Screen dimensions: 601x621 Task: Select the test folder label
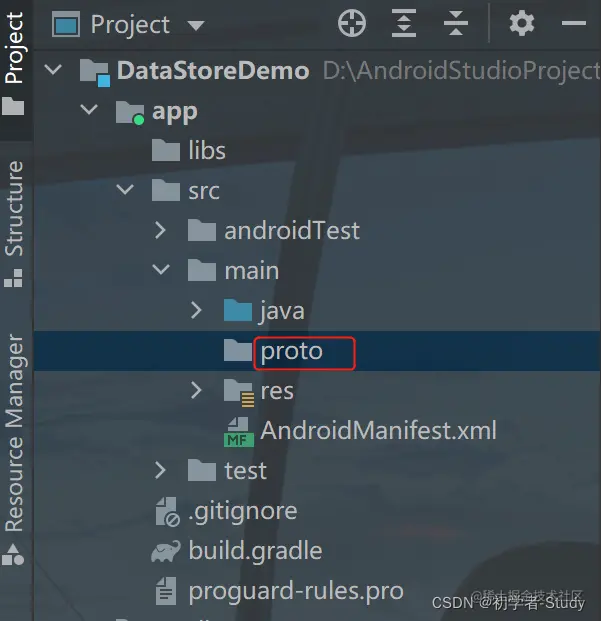pos(246,471)
